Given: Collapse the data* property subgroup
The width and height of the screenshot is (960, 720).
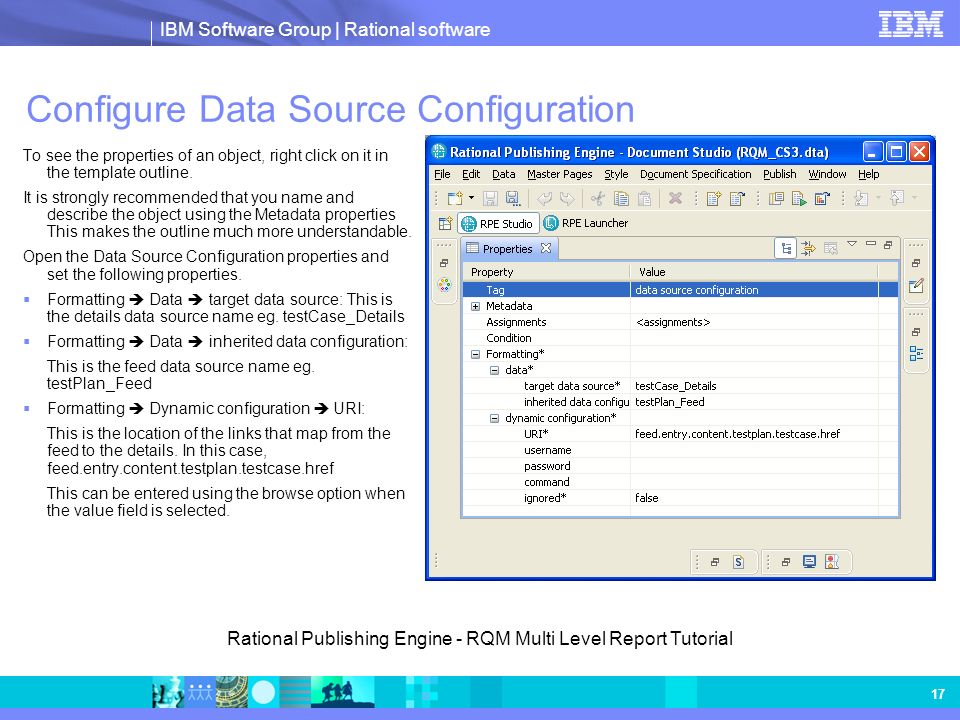Looking at the screenshot, I should click(494, 370).
